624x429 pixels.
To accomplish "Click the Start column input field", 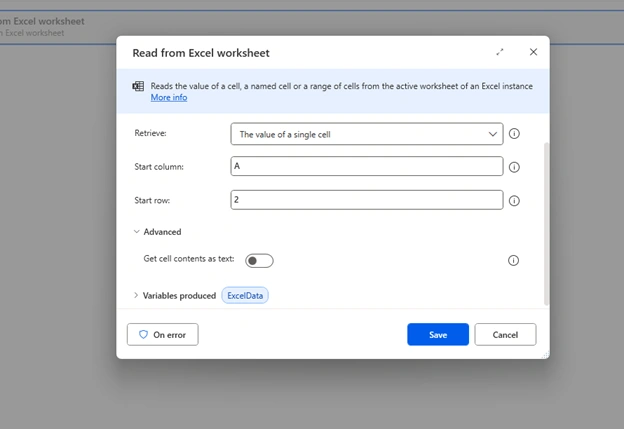I will 367,166.
